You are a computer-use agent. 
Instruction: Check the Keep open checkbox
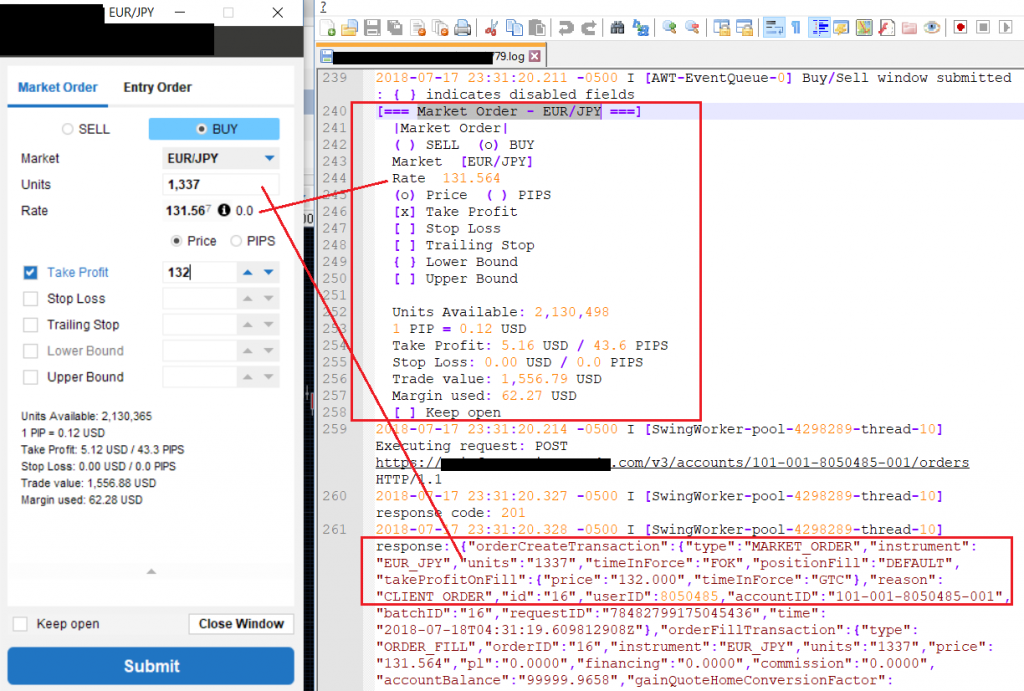coord(20,624)
